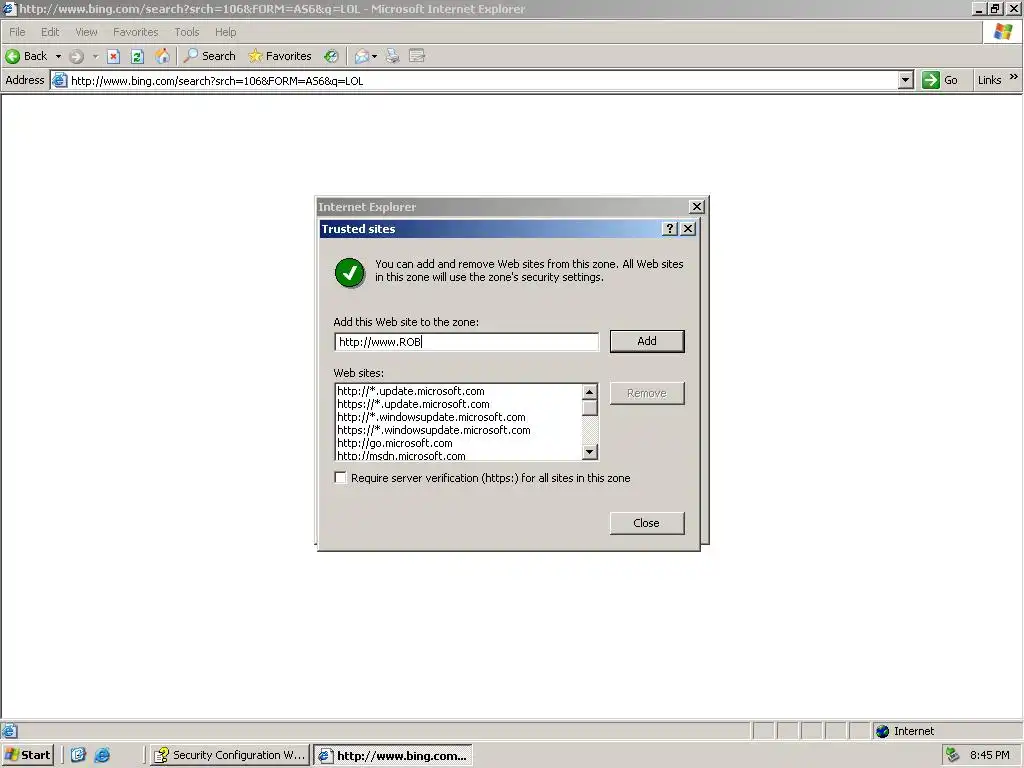This screenshot has height=768, width=1024.
Task: Click the Home icon in toolbar
Action: 162,56
